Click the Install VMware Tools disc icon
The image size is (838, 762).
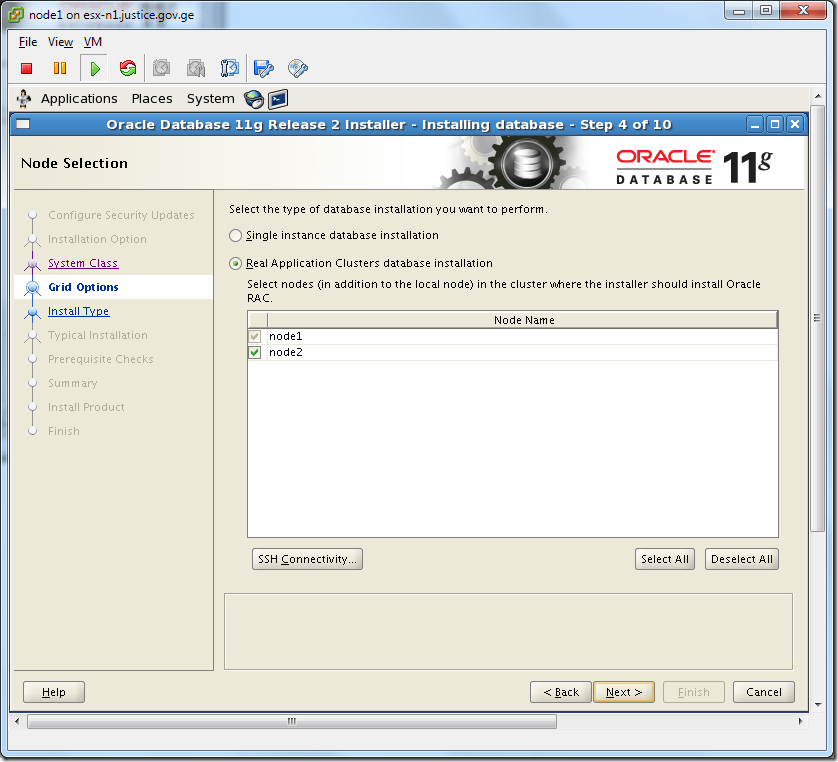[295, 68]
